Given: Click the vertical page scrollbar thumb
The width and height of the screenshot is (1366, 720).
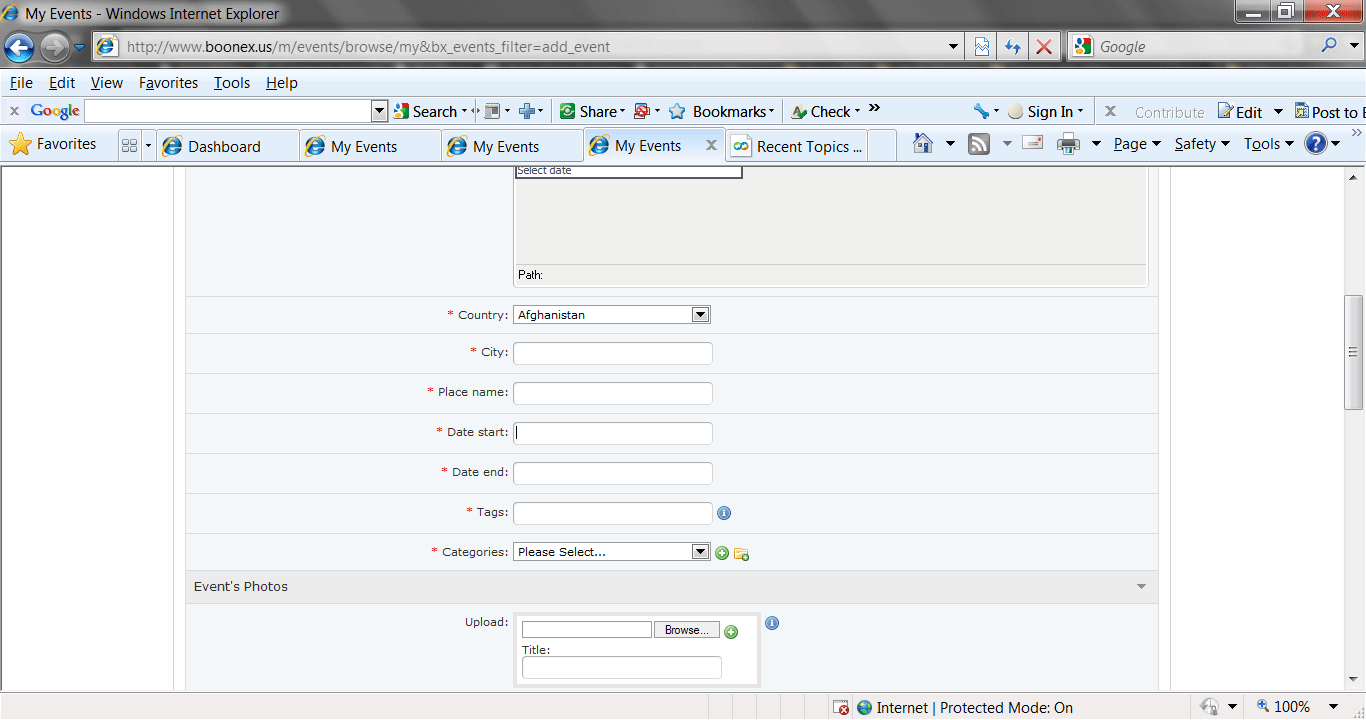Looking at the screenshot, I should click(1354, 352).
